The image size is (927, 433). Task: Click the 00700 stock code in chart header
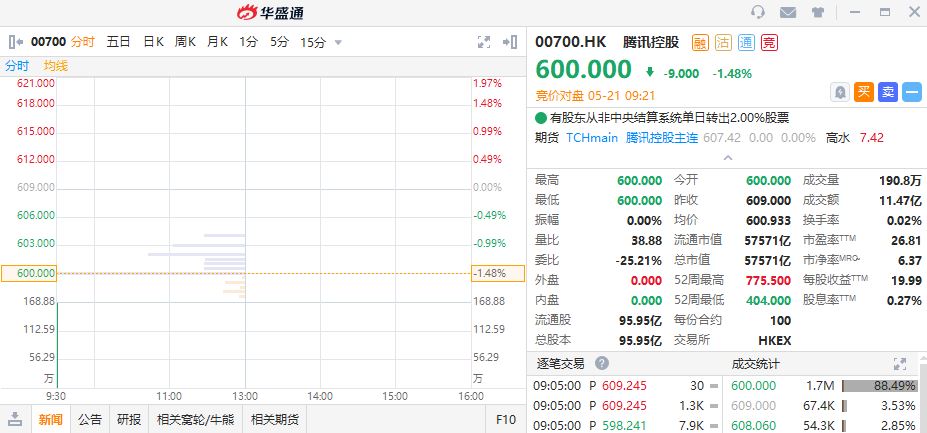(x=48, y=42)
